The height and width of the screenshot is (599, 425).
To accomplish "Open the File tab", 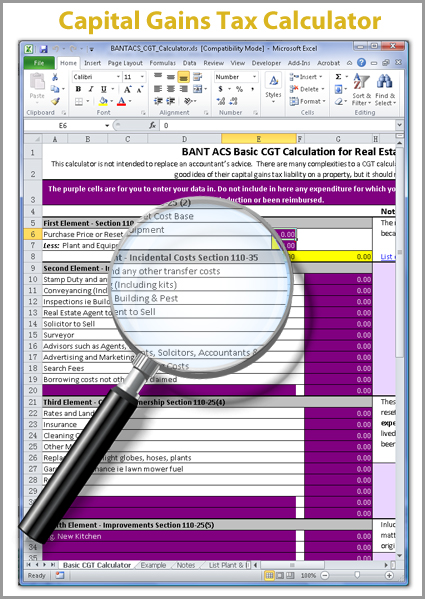I will coord(39,63).
